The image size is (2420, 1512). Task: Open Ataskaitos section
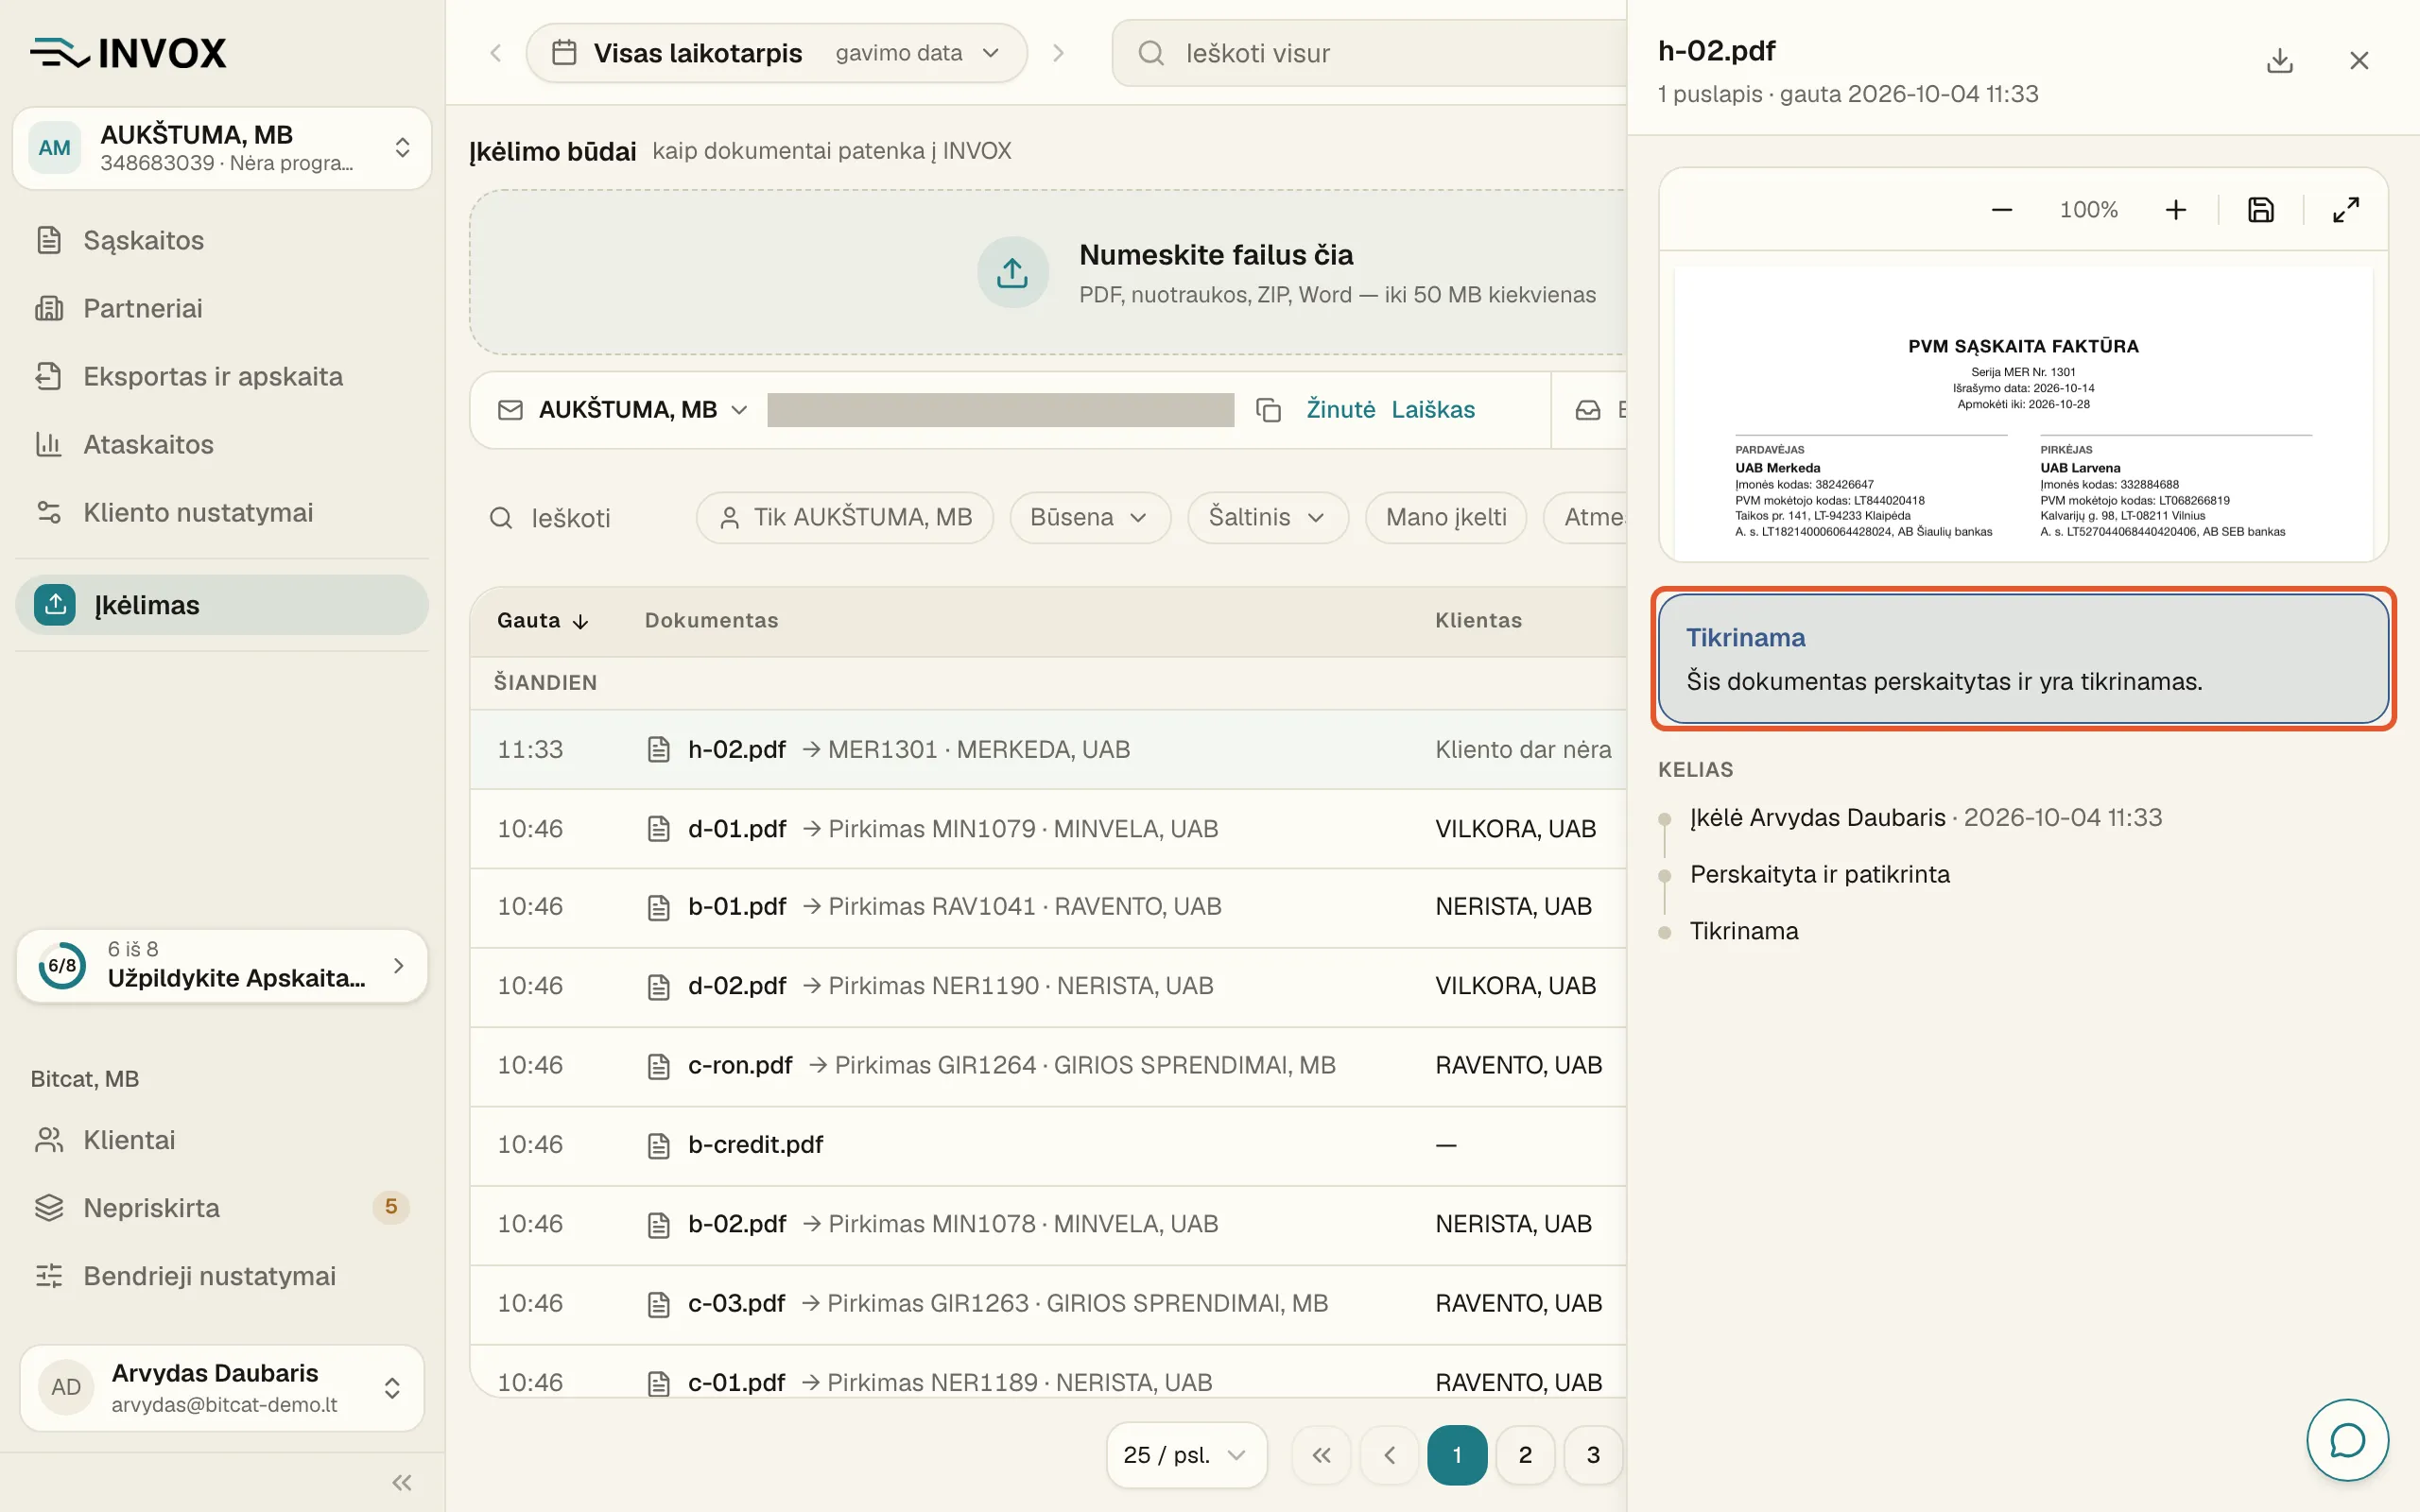(x=222, y=444)
